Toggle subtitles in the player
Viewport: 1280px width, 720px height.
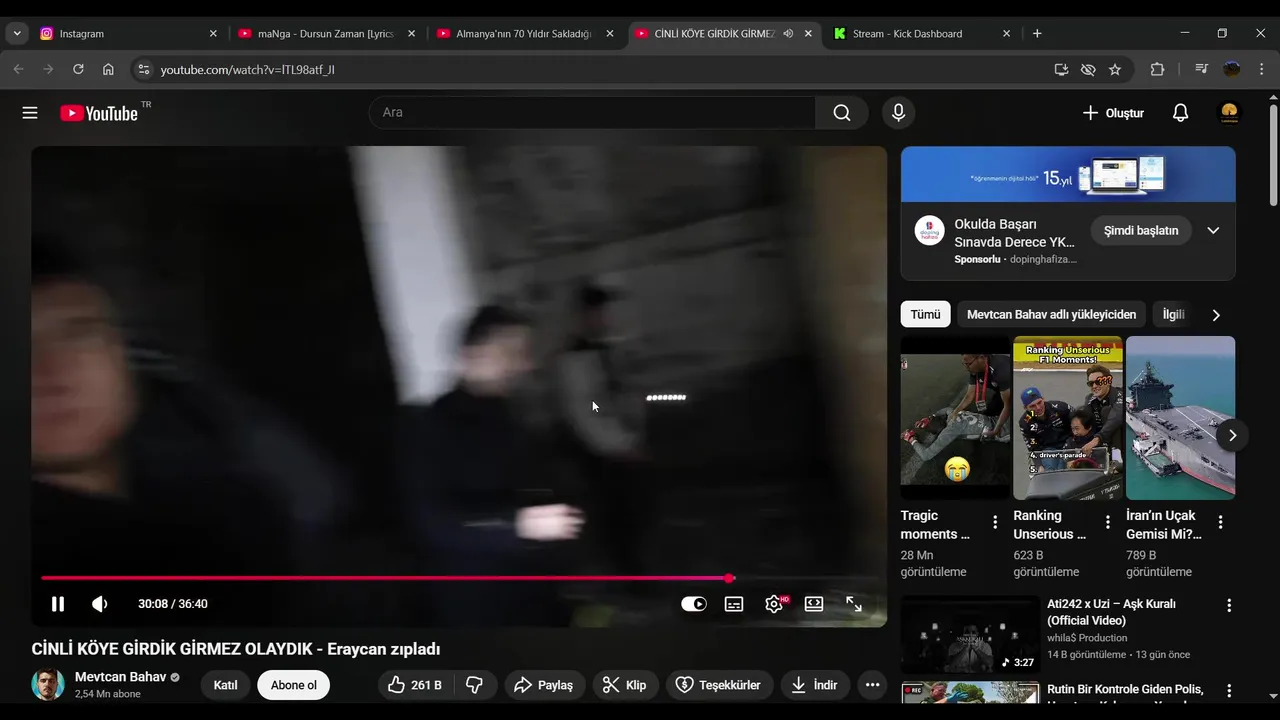tap(734, 604)
